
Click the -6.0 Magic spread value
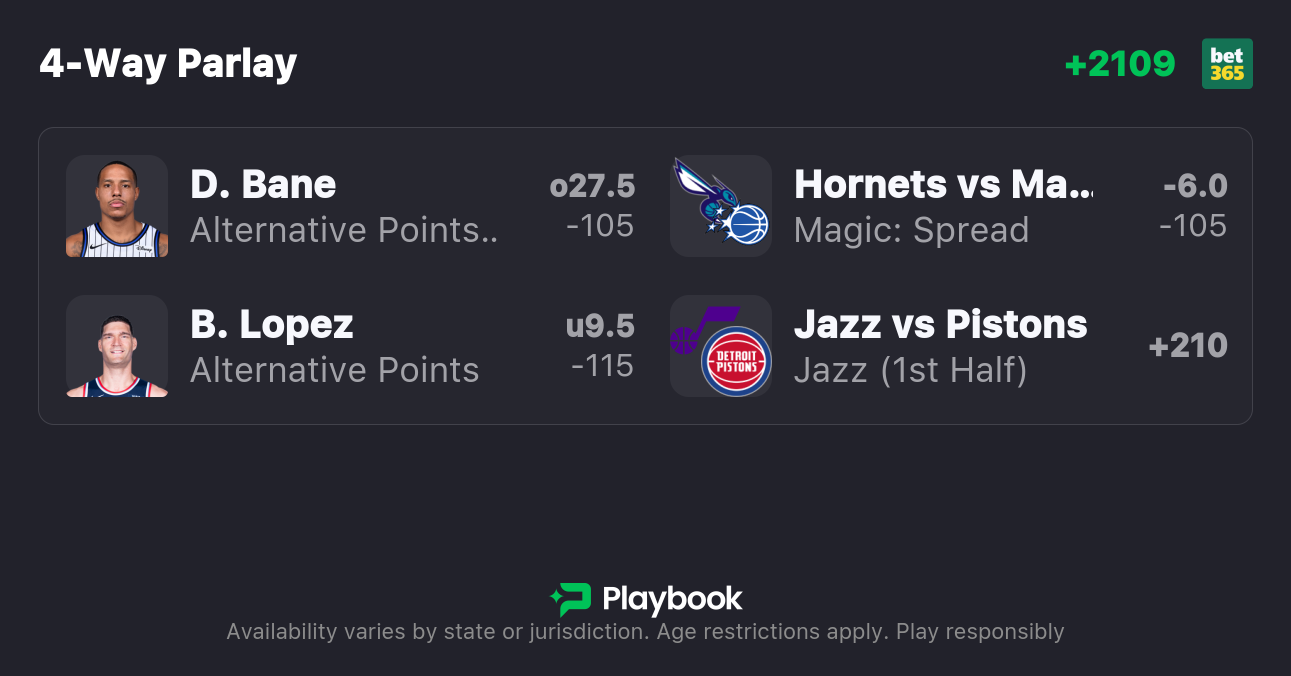(x=1195, y=186)
